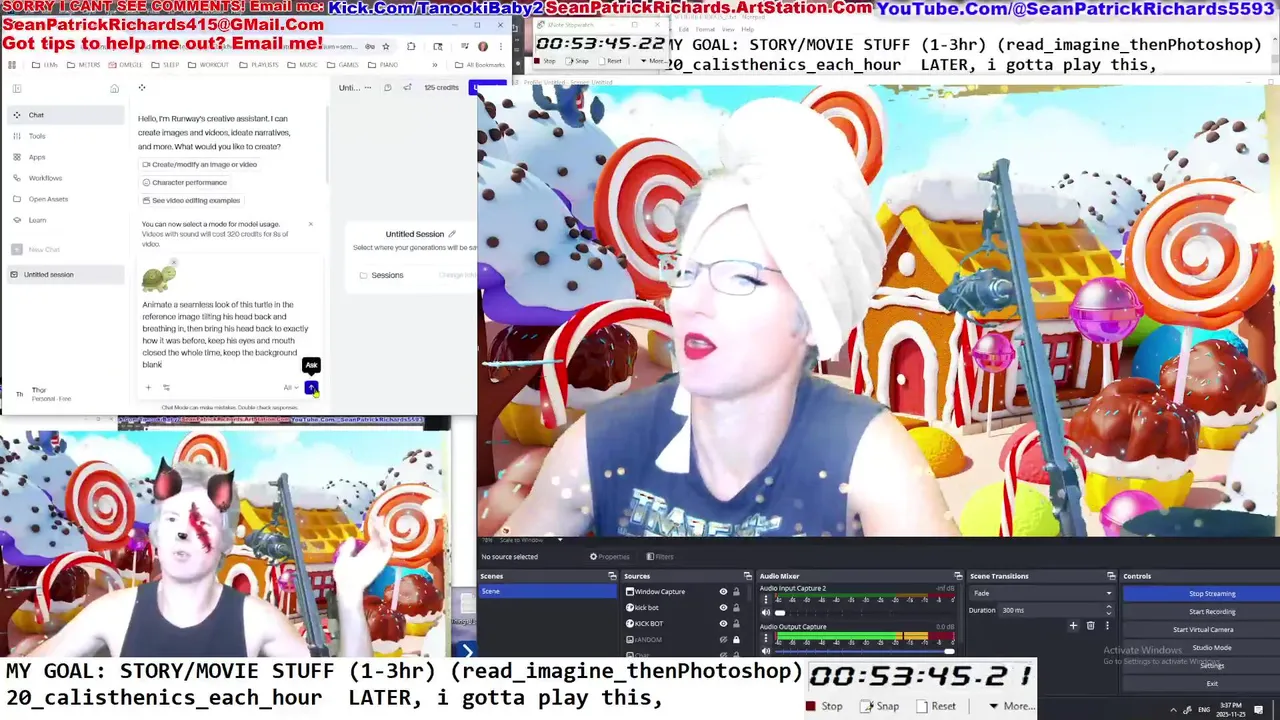Send the prompt with the blue arrow button
This screenshot has width=1280, height=720.
(311, 388)
